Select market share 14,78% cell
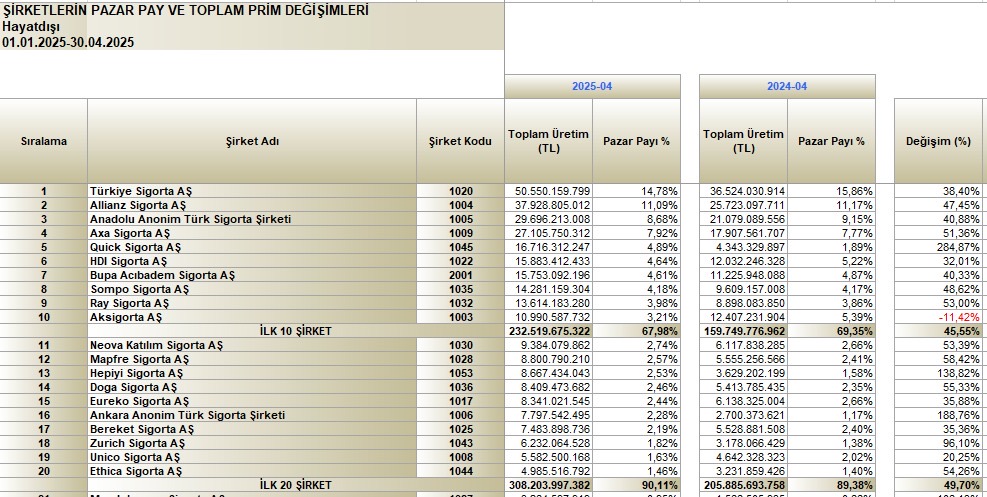987x497 pixels. [636, 191]
